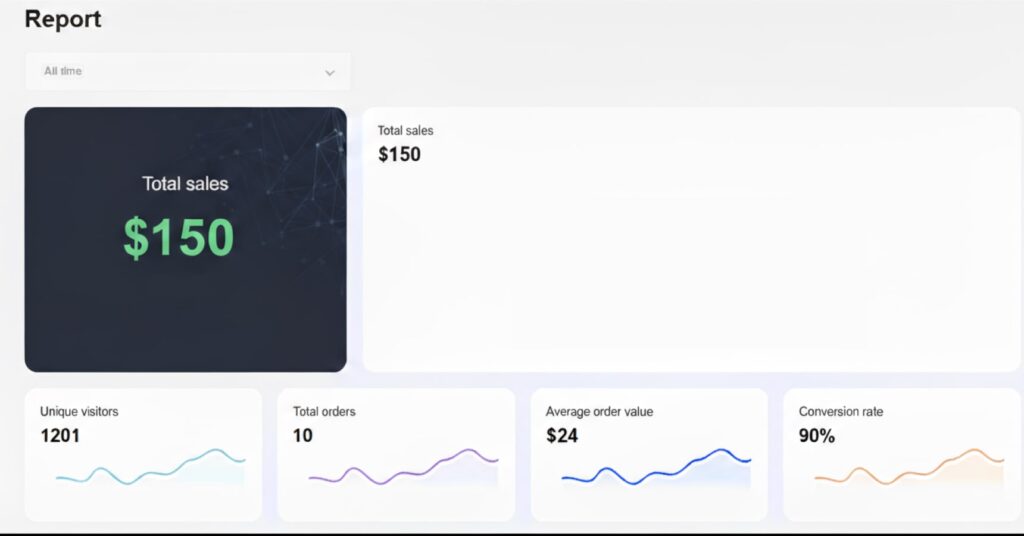Click the black $150 value in chart panel

coord(399,155)
